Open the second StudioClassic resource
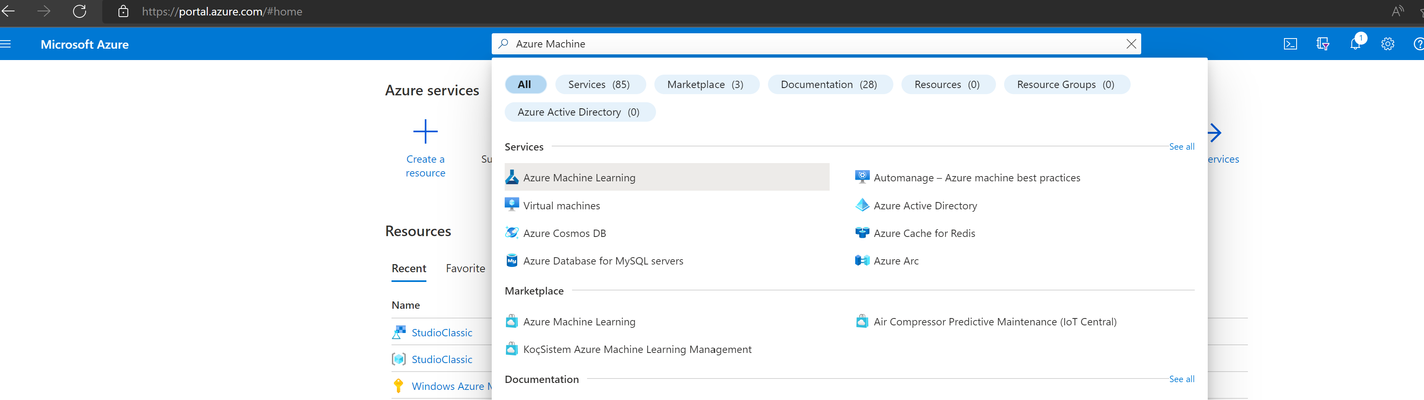 click(442, 359)
